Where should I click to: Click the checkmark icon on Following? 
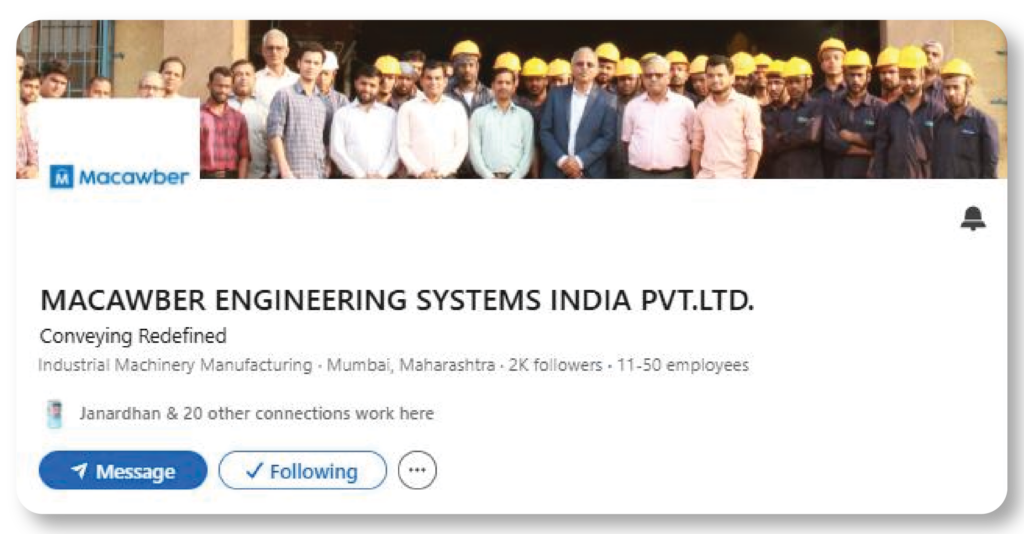pyautogui.click(x=254, y=470)
